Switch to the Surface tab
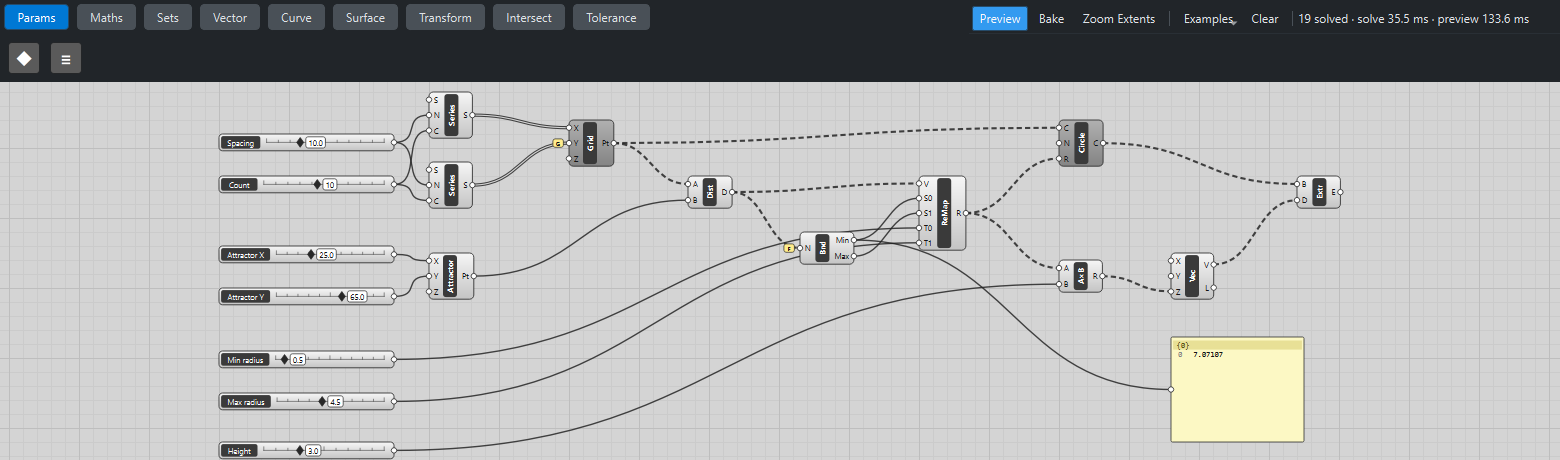This screenshot has width=1560, height=460. click(x=365, y=17)
